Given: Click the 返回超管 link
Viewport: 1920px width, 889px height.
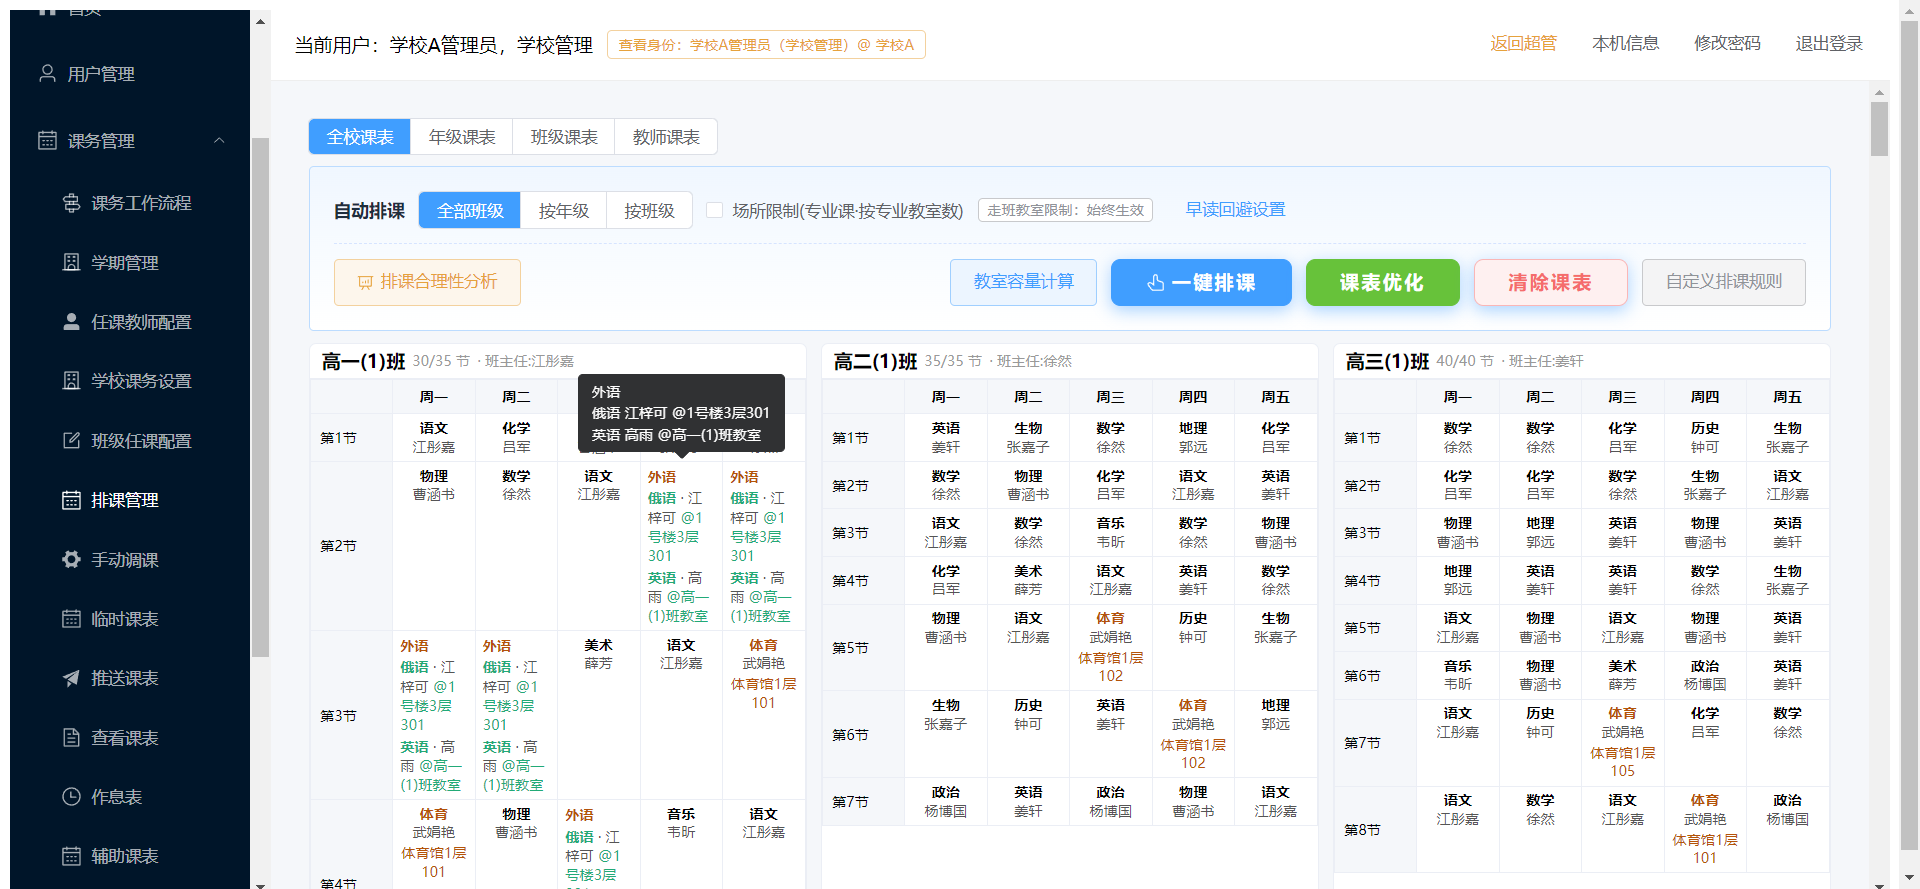Looking at the screenshot, I should click(x=1523, y=43).
